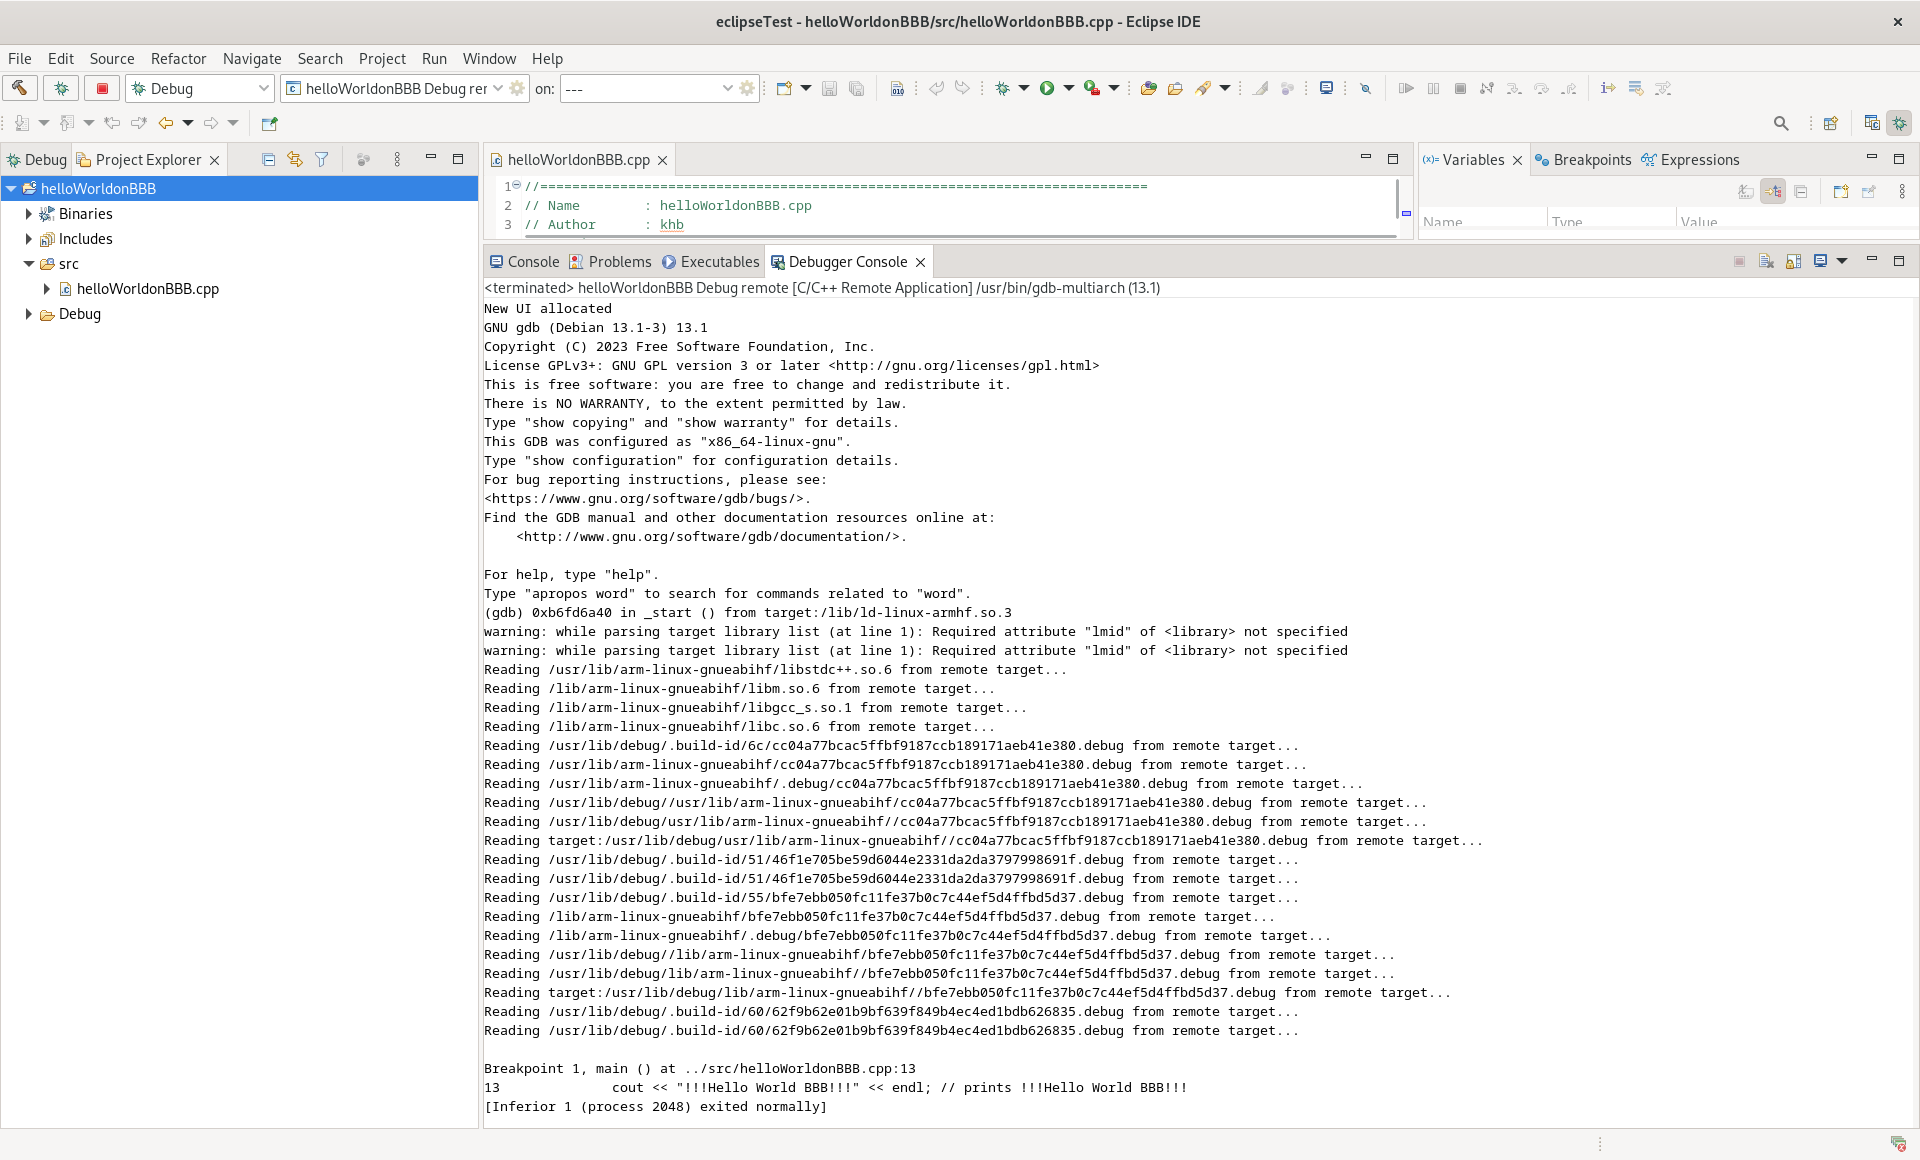Image resolution: width=1920 pixels, height=1160 pixels.
Task: Switch to the Expressions tab
Action: click(x=1691, y=159)
